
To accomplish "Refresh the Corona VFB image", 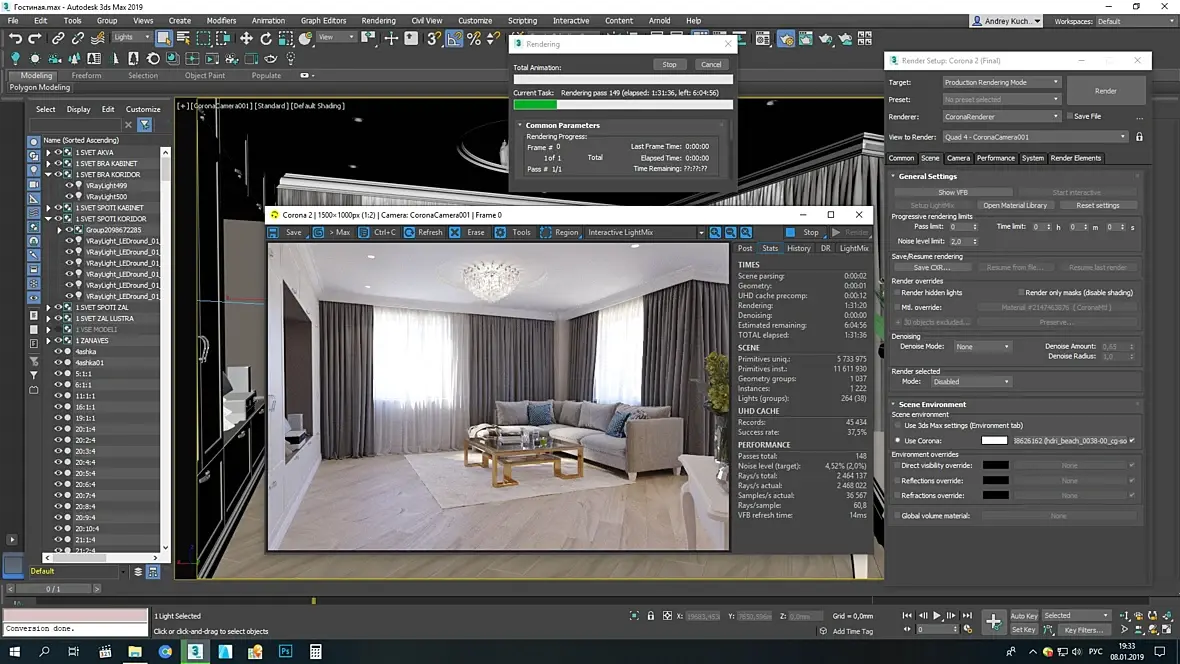I will [x=421, y=232].
